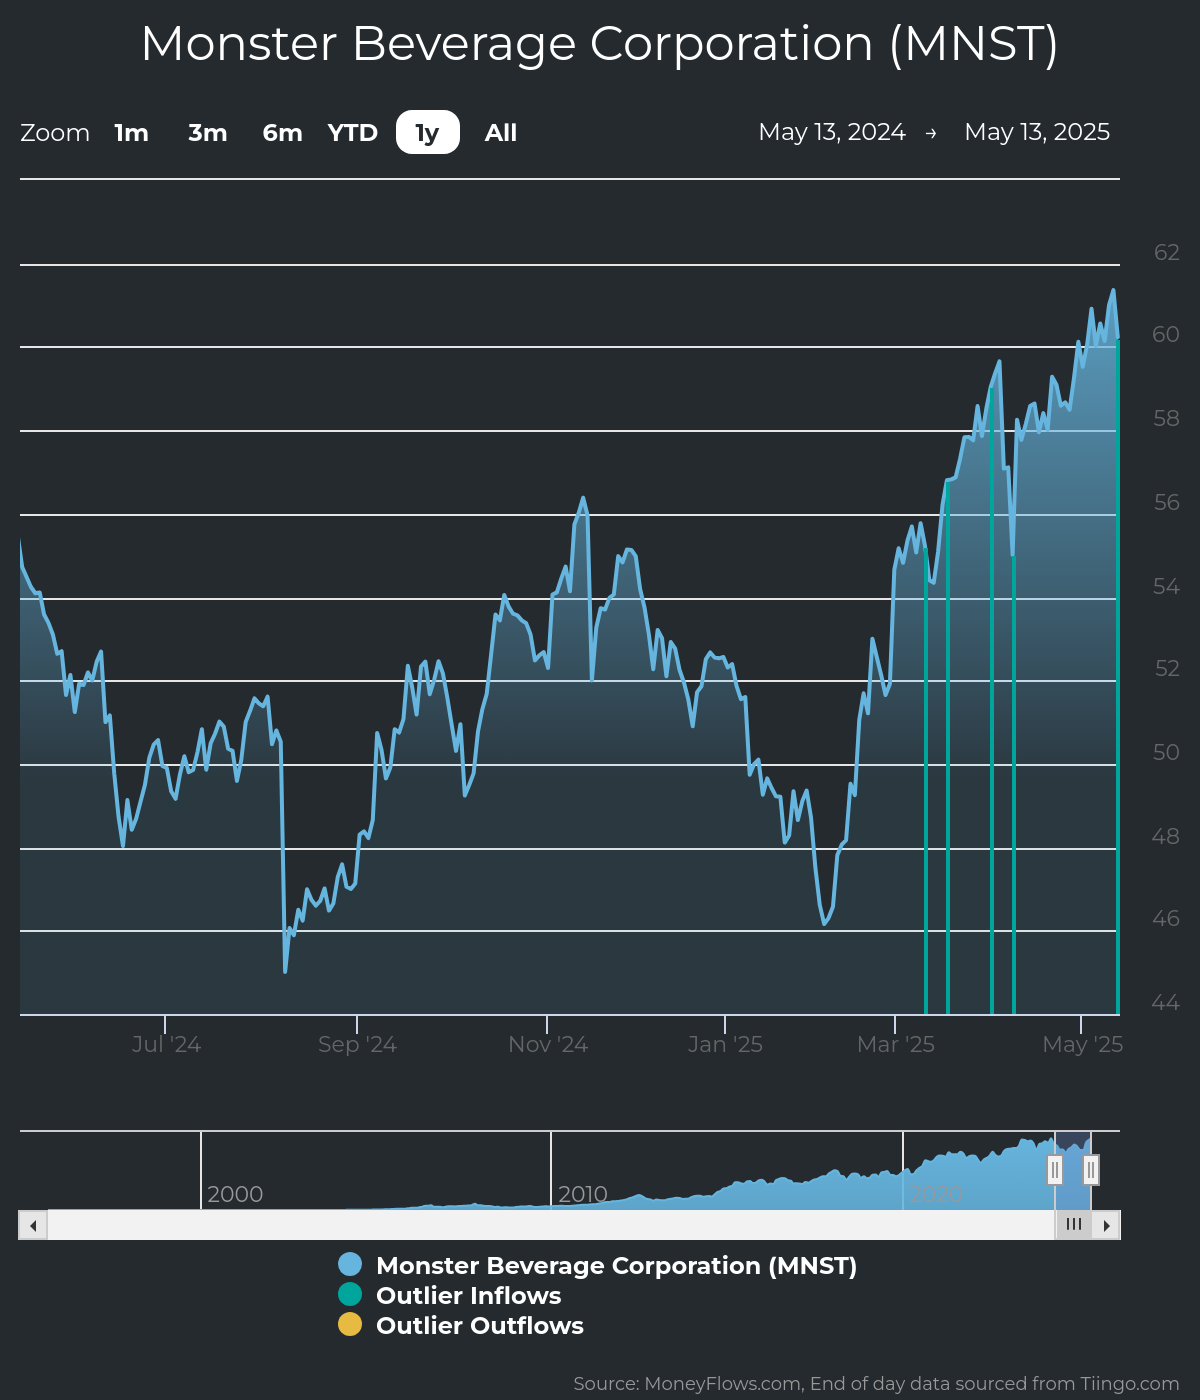Click the navigator scrollbar left arrow
Screen dimensions: 1200x1400
33,1225
